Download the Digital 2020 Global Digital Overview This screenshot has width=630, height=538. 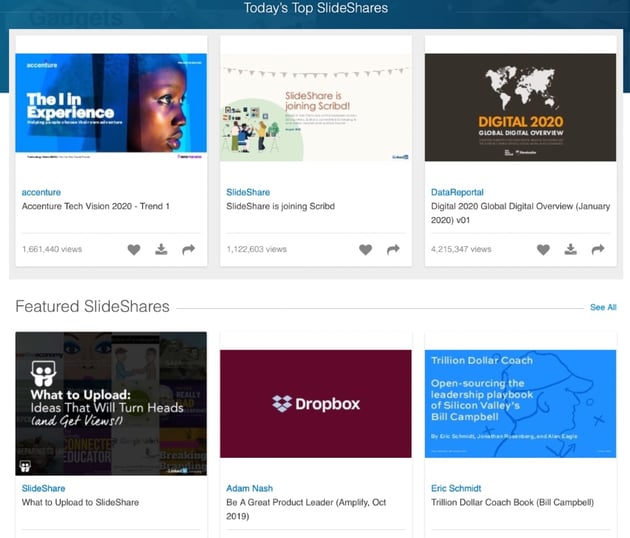[x=570, y=249]
